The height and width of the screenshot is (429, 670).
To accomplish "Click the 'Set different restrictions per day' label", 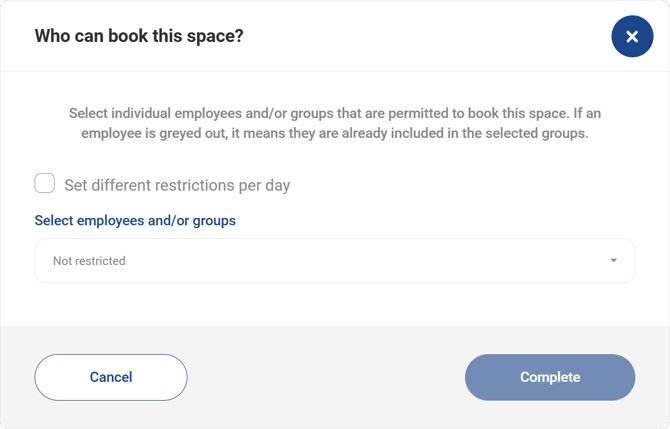I will [x=177, y=185].
